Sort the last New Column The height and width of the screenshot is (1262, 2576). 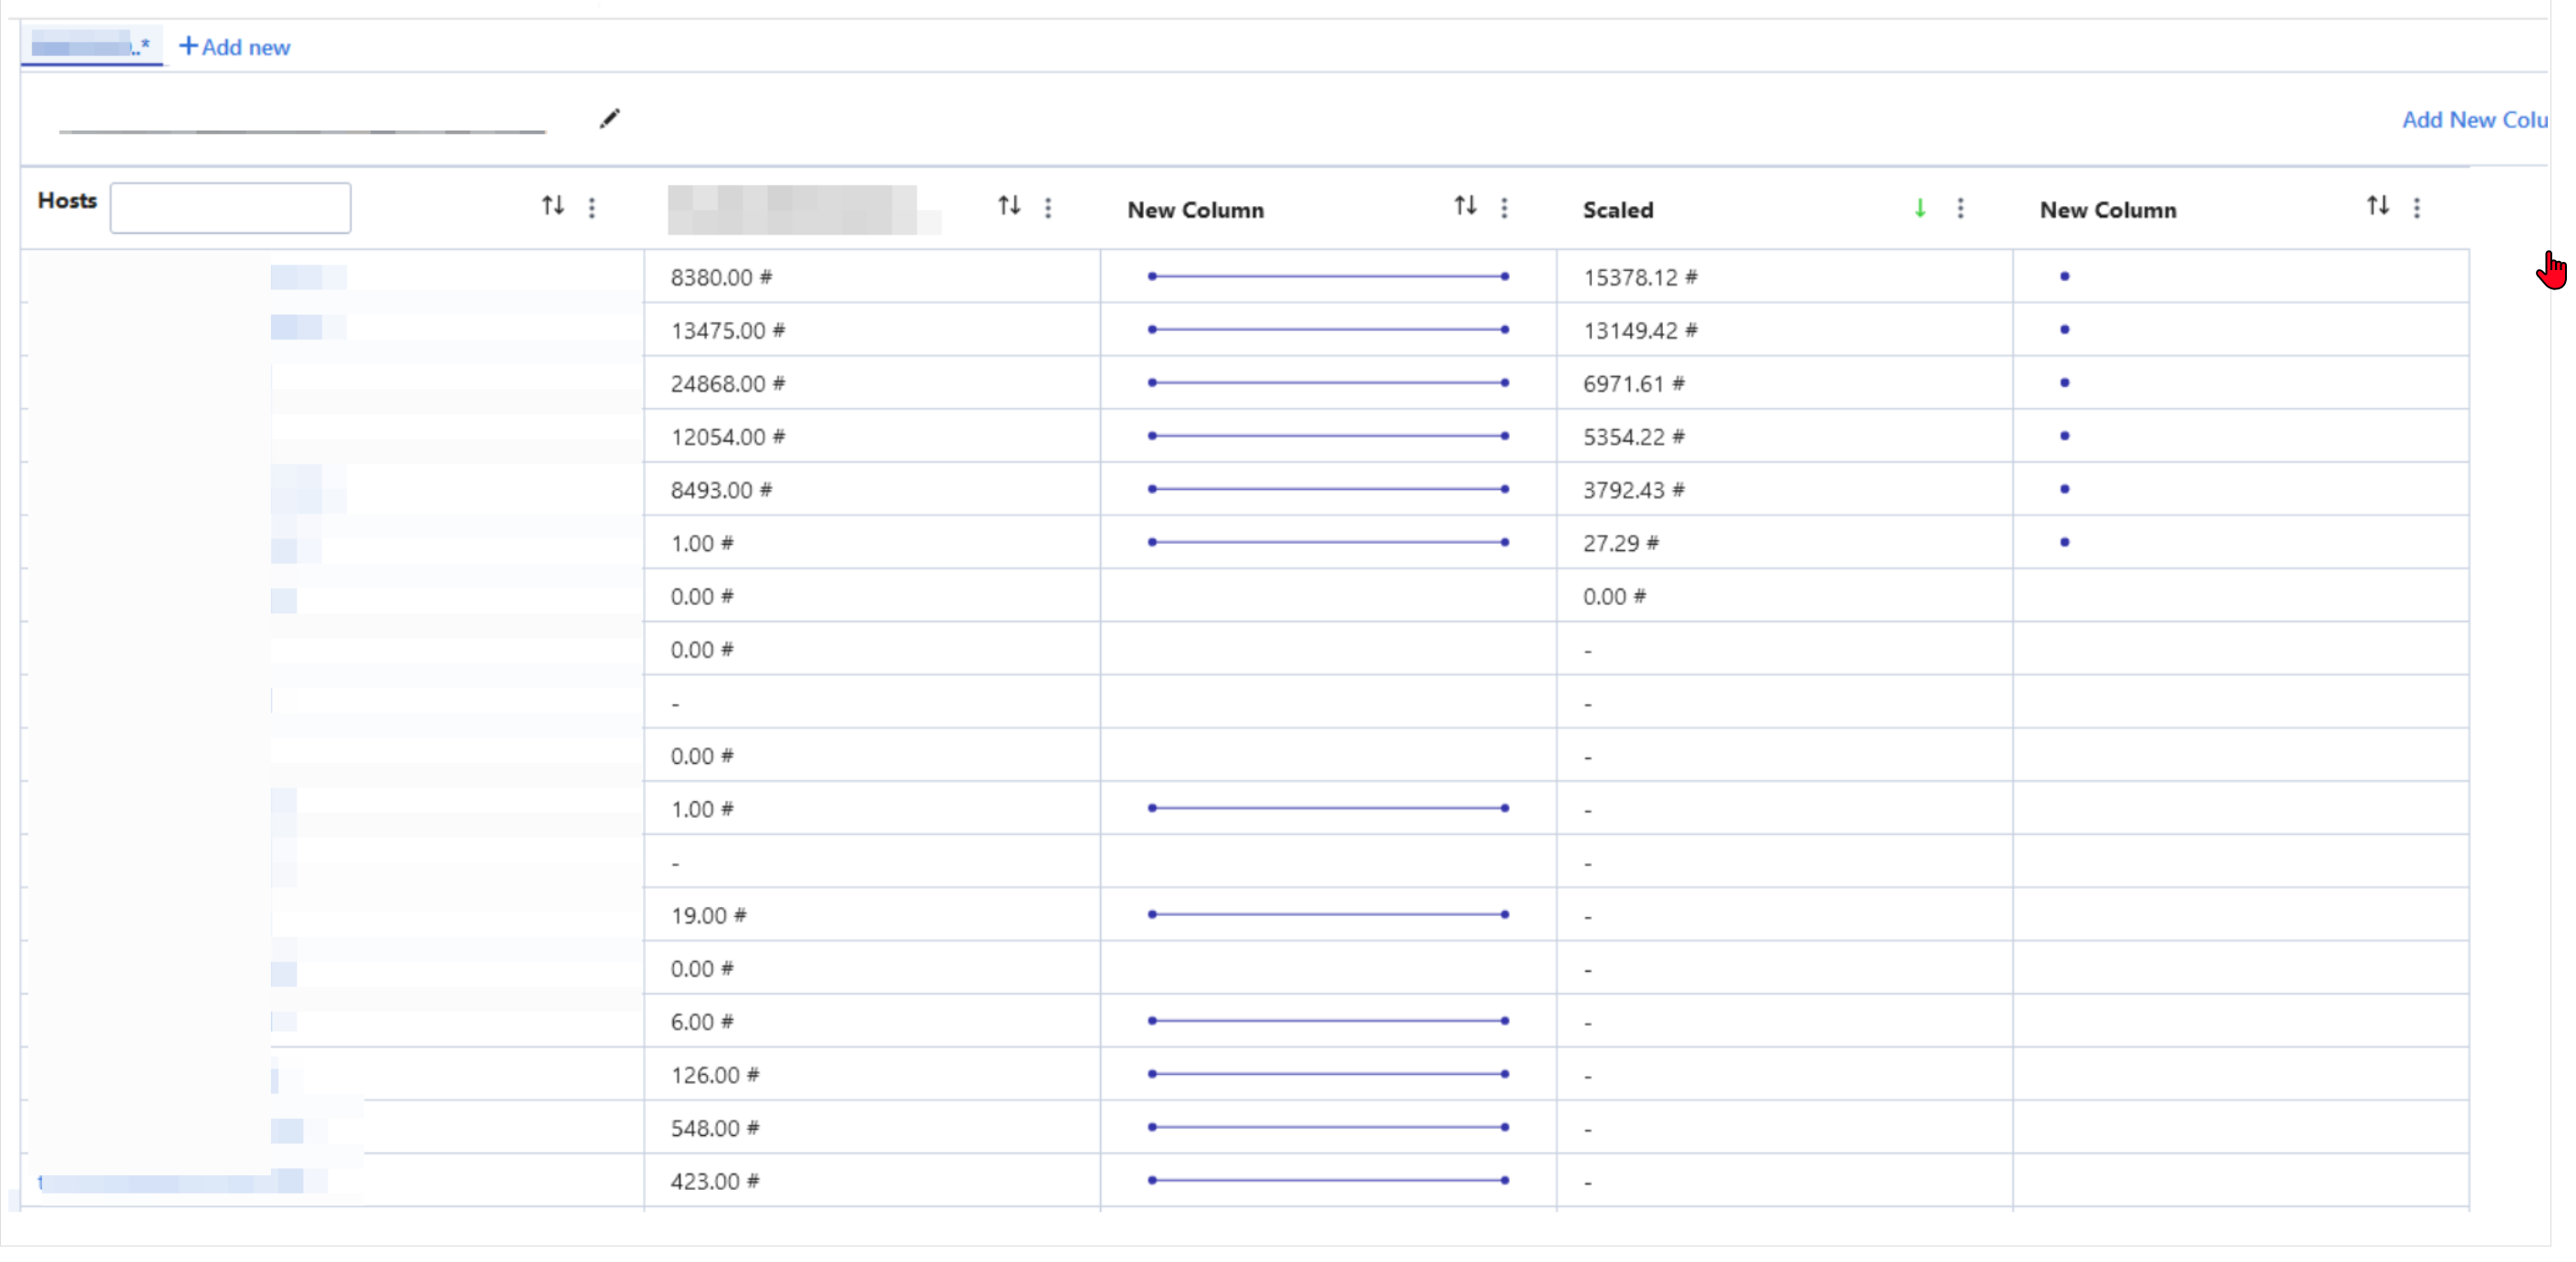click(2378, 206)
